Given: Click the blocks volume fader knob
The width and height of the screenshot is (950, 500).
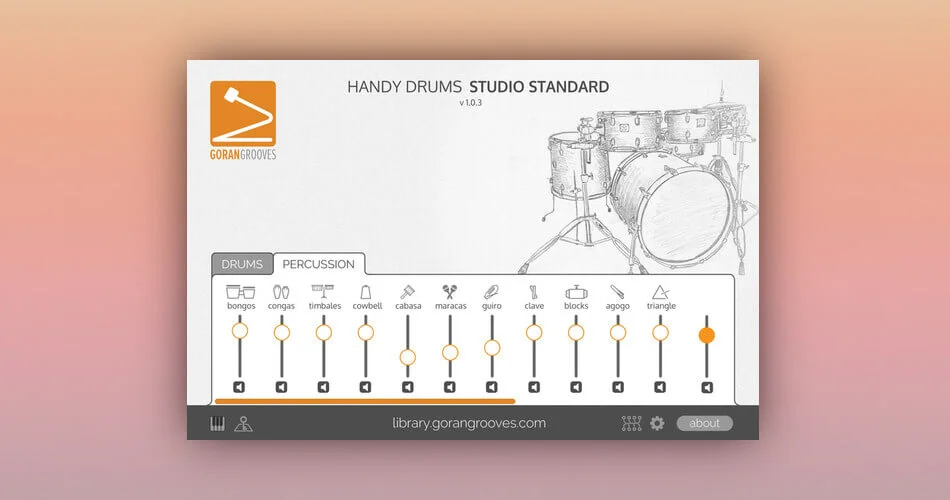Looking at the screenshot, I should pos(576,333).
